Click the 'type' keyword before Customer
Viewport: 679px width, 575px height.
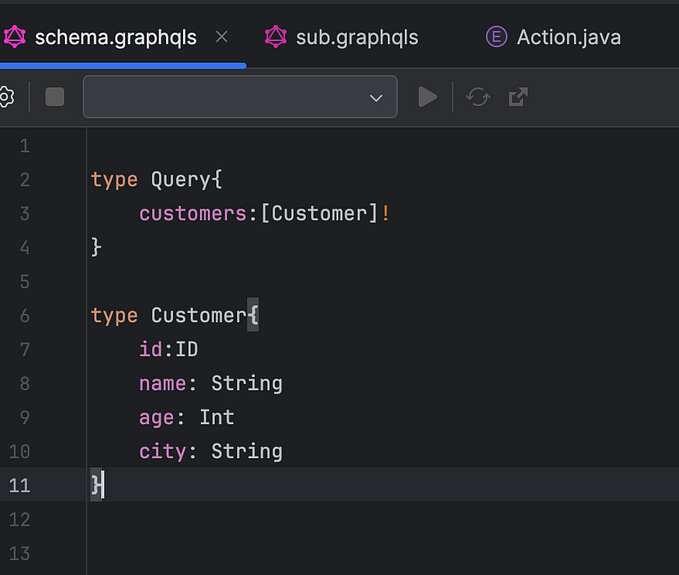coord(114,316)
